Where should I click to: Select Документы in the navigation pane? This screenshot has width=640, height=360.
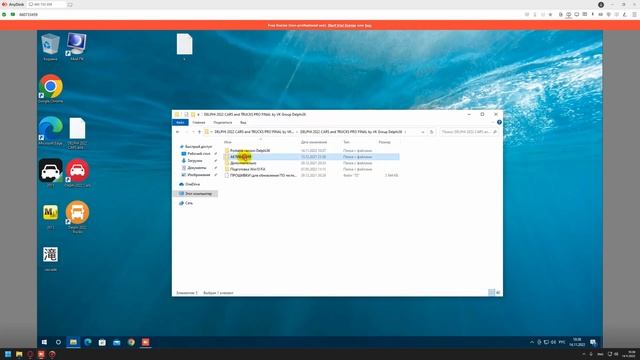[197, 168]
